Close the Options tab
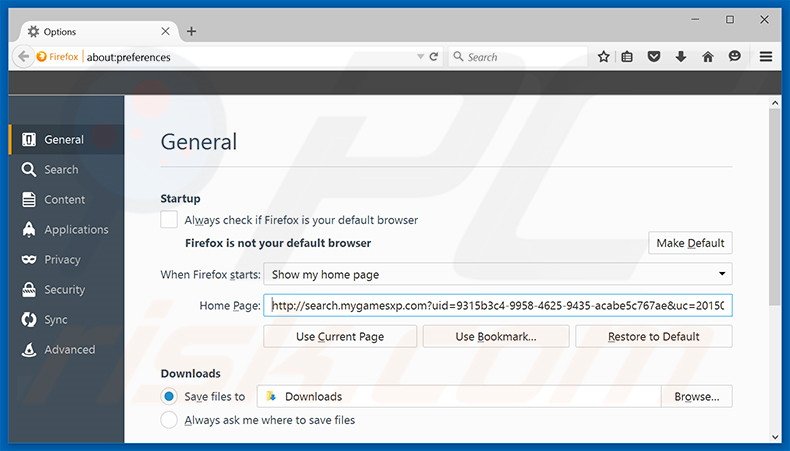Image resolution: width=790 pixels, height=451 pixels. 165,31
